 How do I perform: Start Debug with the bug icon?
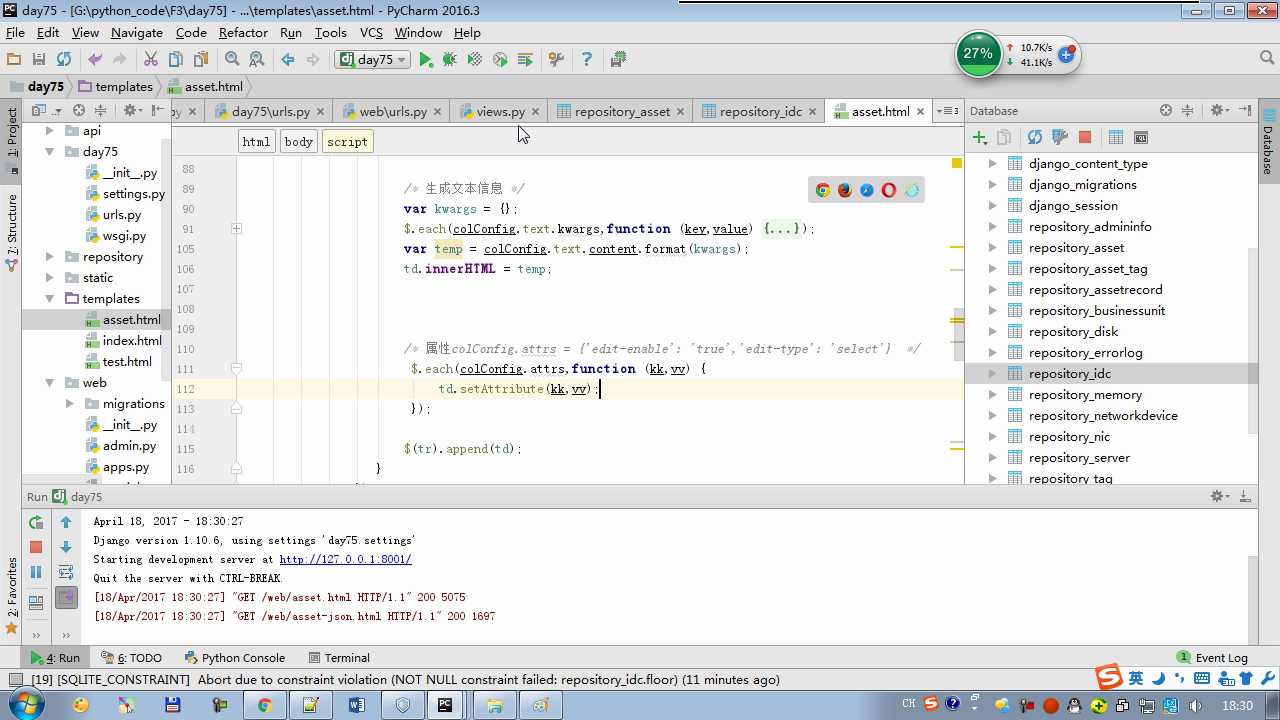click(x=450, y=60)
